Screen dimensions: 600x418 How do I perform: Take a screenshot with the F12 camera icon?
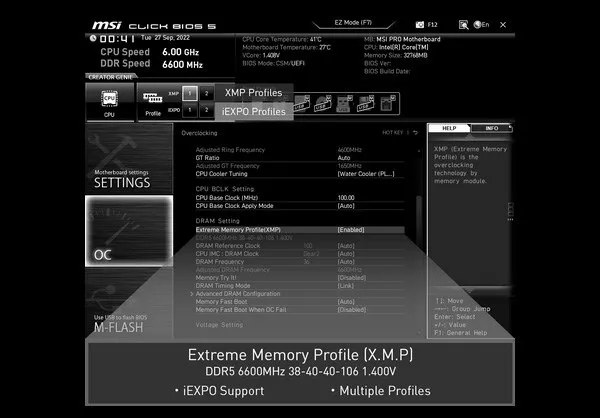(420, 24)
